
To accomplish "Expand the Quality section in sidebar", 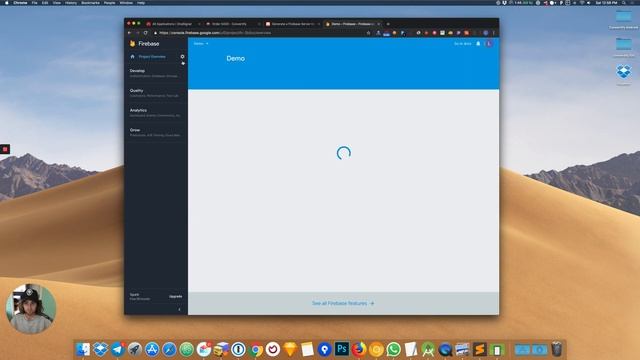I will pos(156,93).
